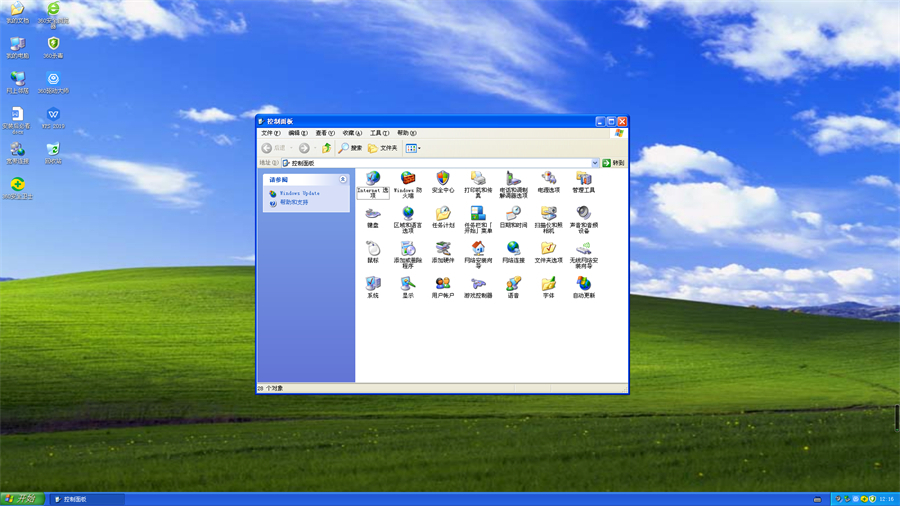Open the Back button history arrow
This screenshot has height=506, width=900.
click(x=292, y=148)
